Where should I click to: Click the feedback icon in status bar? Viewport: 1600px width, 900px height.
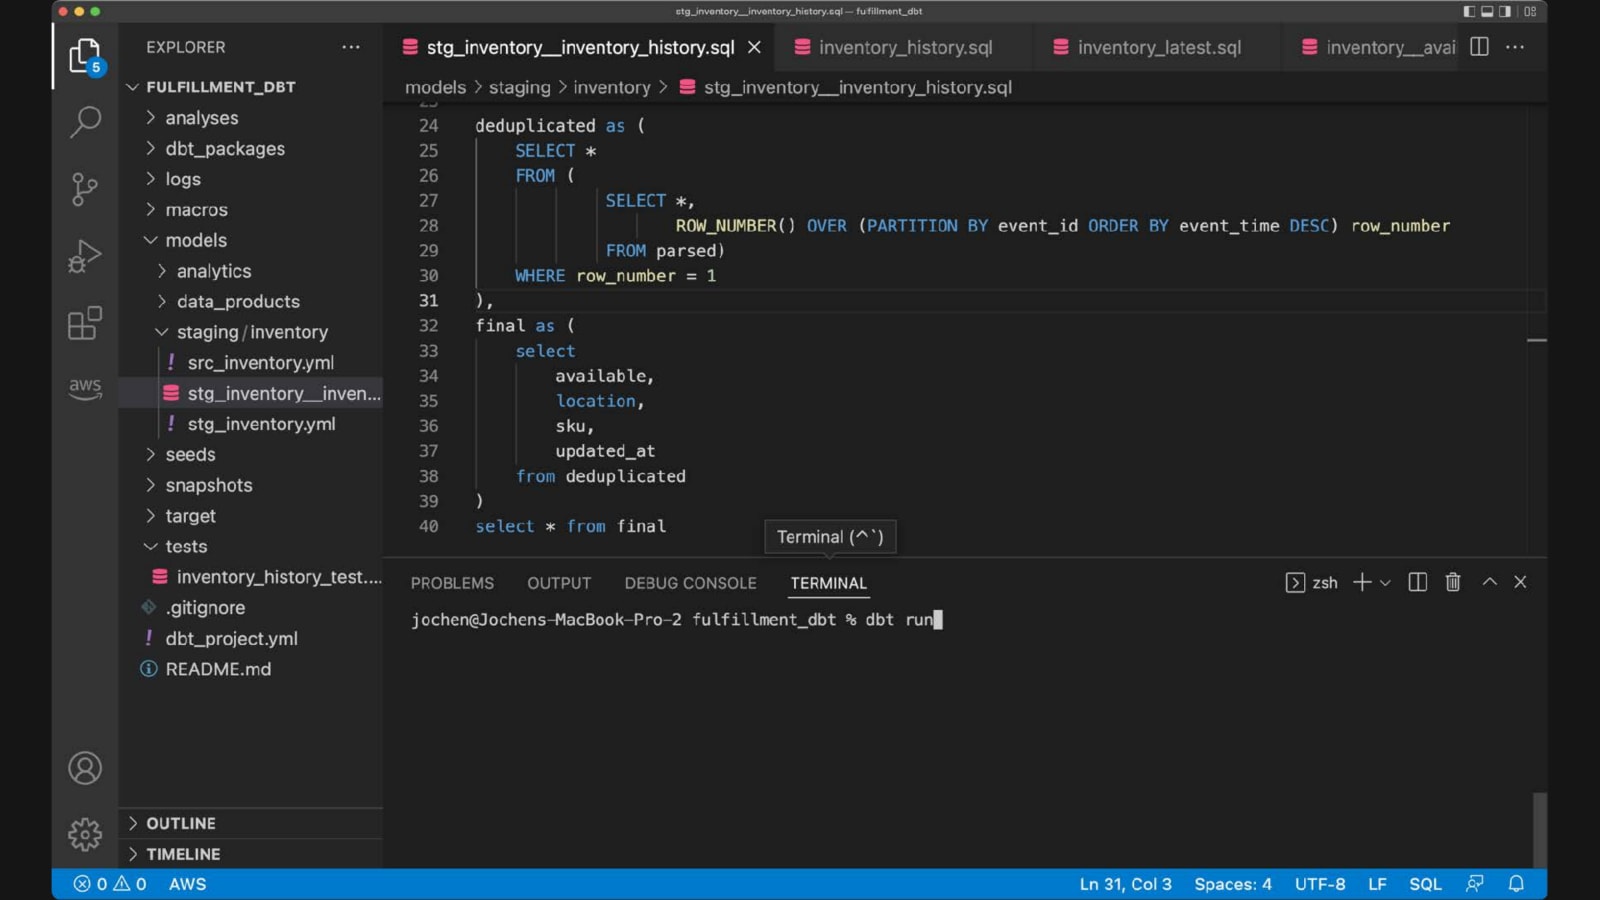coord(1475,884)
